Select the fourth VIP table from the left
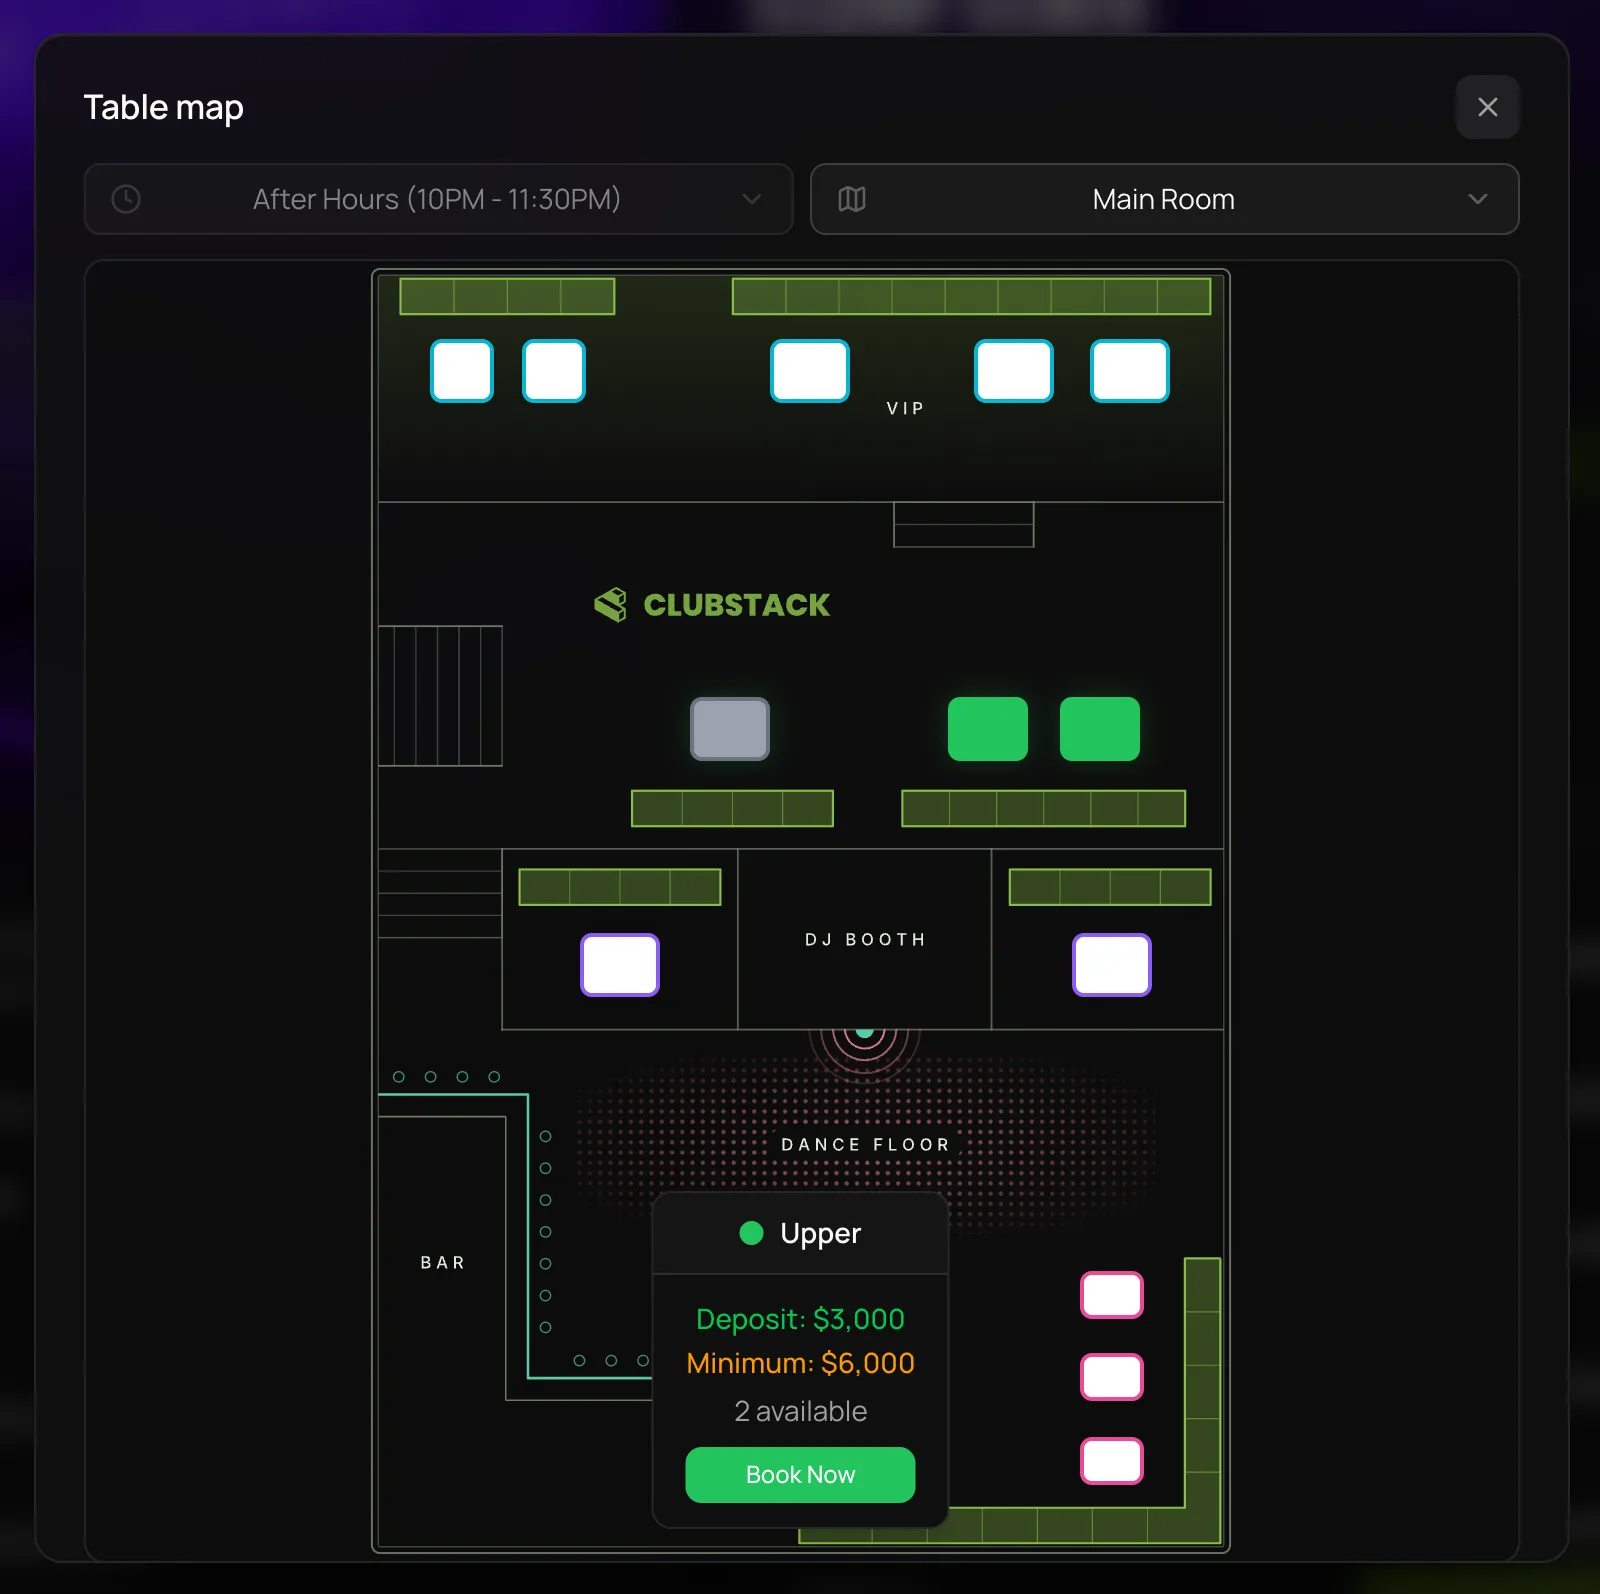The width and height of the screenshot is (1600, 1594). click(1014, 371)
